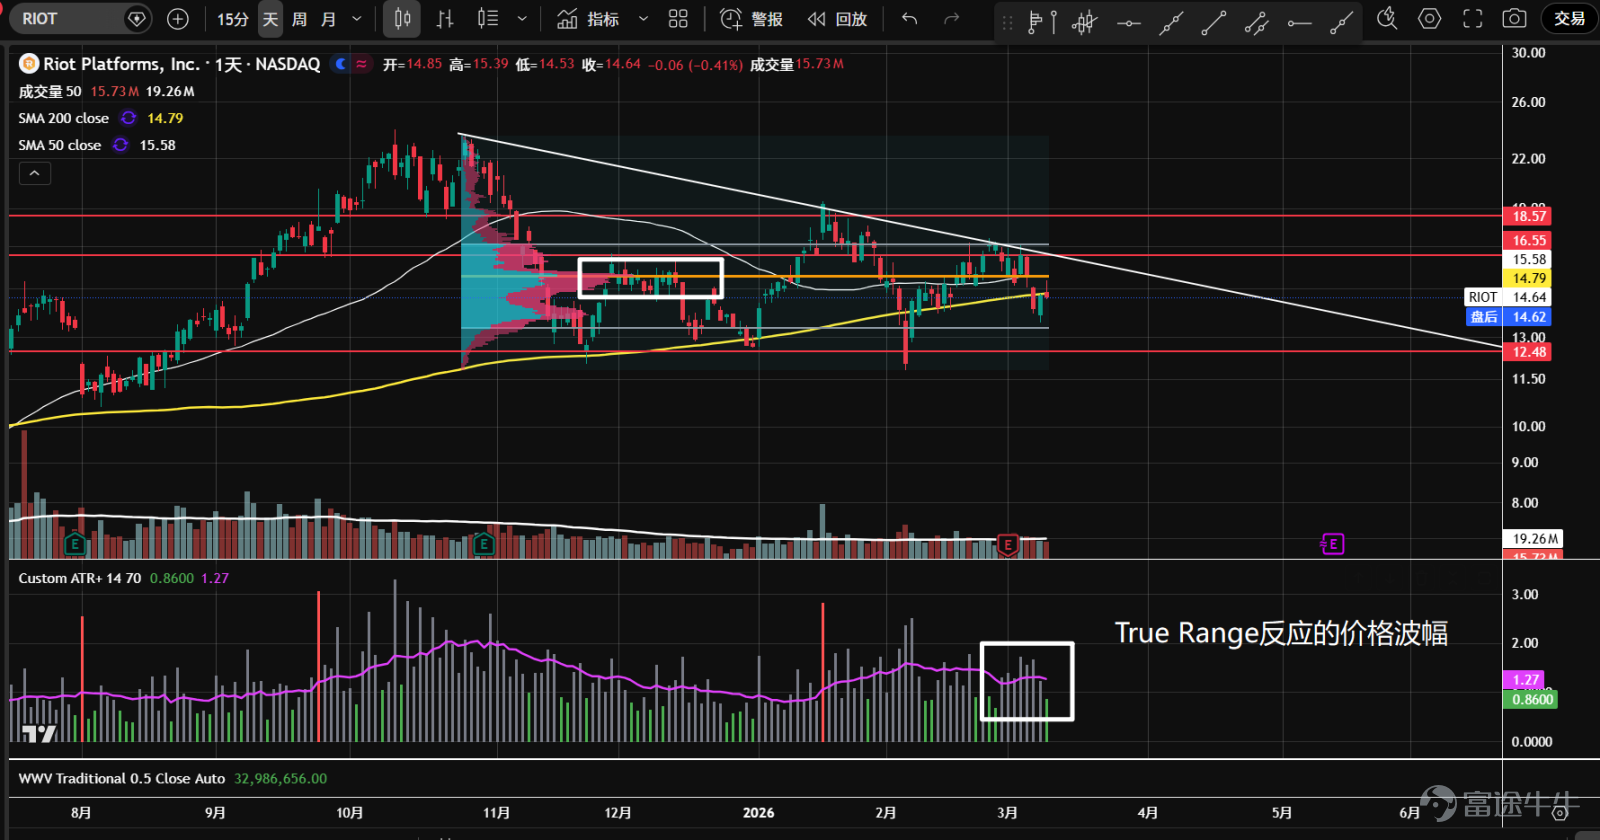Click the diamond icon in the symbol box
The width and height of the screenshot is (1600, 840).
136,19
